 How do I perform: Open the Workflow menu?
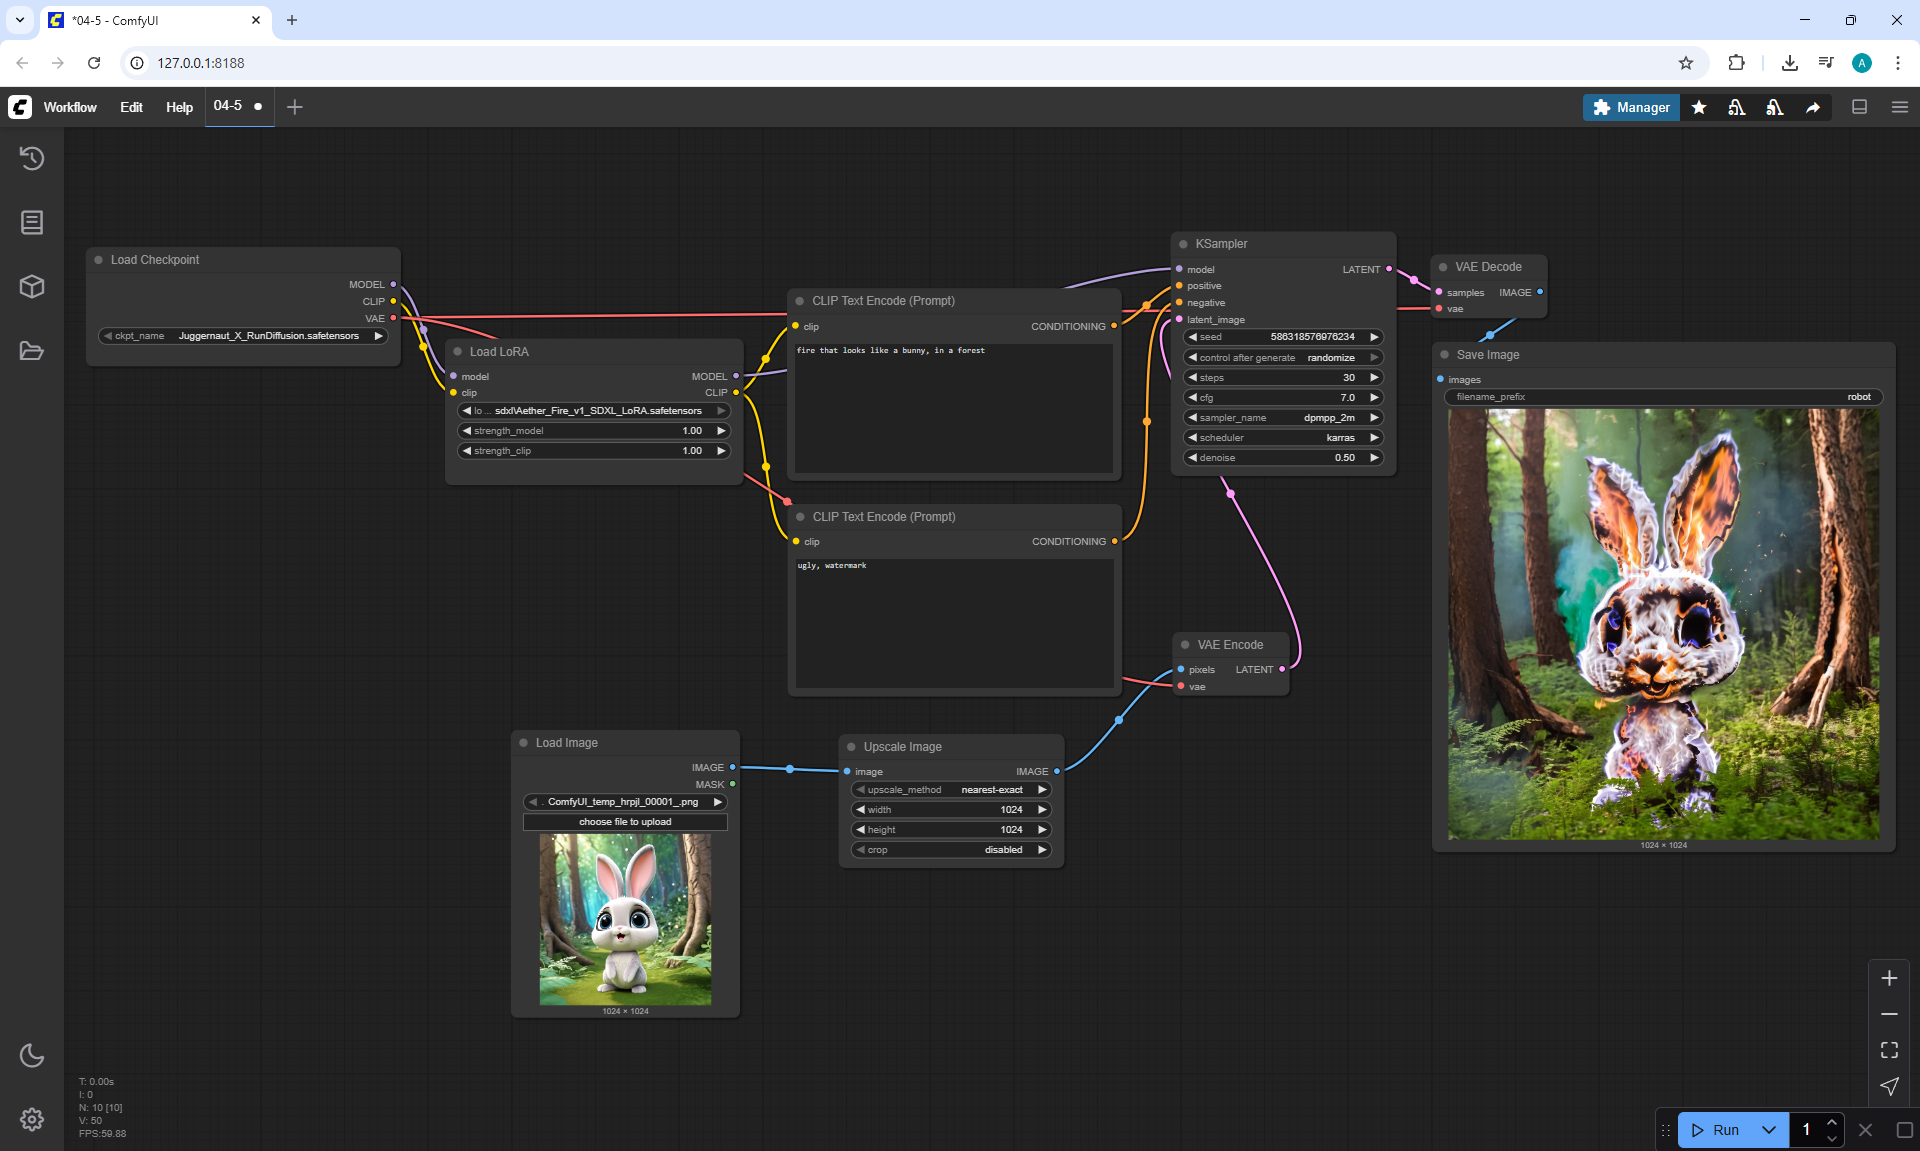coord(70,107)
